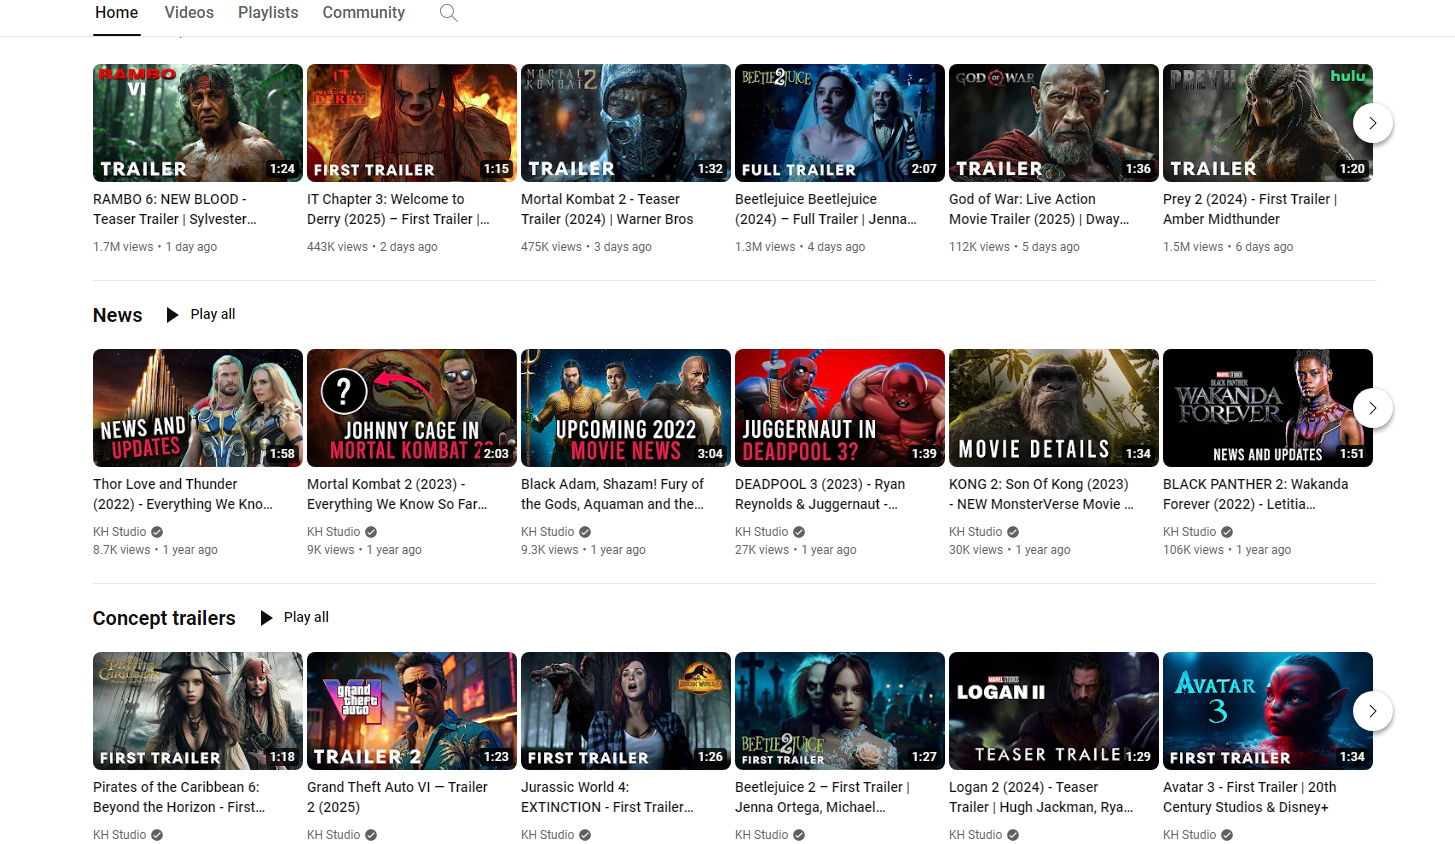Click title BLACK PANTHER 2: Wakanda Forever
This screenshot has width=1455, height=844.
click(x=1256, y=494)
